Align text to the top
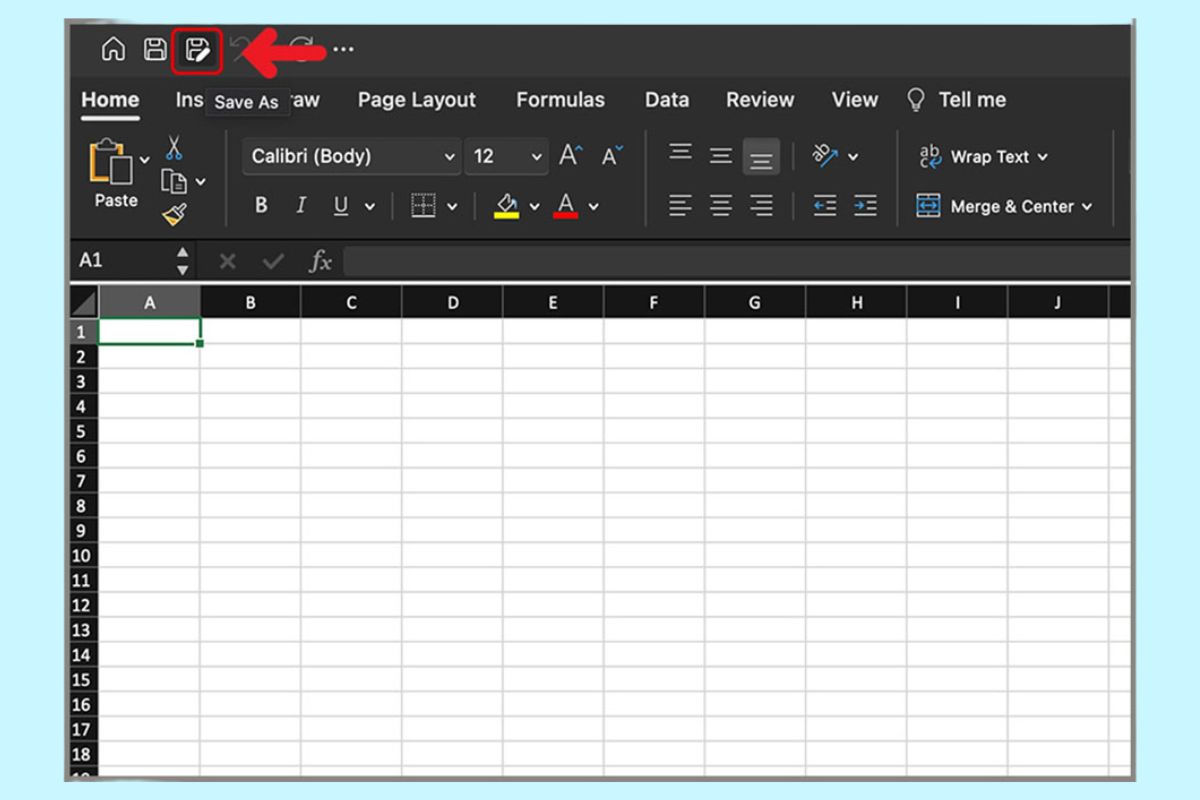 click(680, 152)
